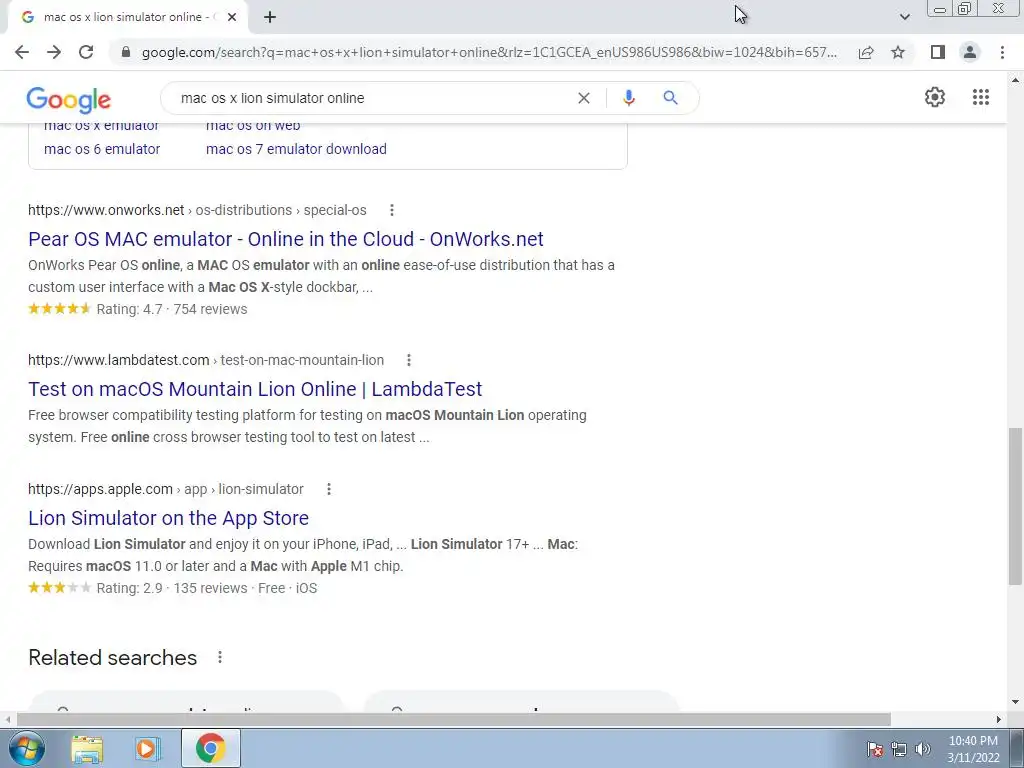Open options for the lambdatest.com result
The height and width of the screenshot is (768, 1024).
tap(409, 360)
